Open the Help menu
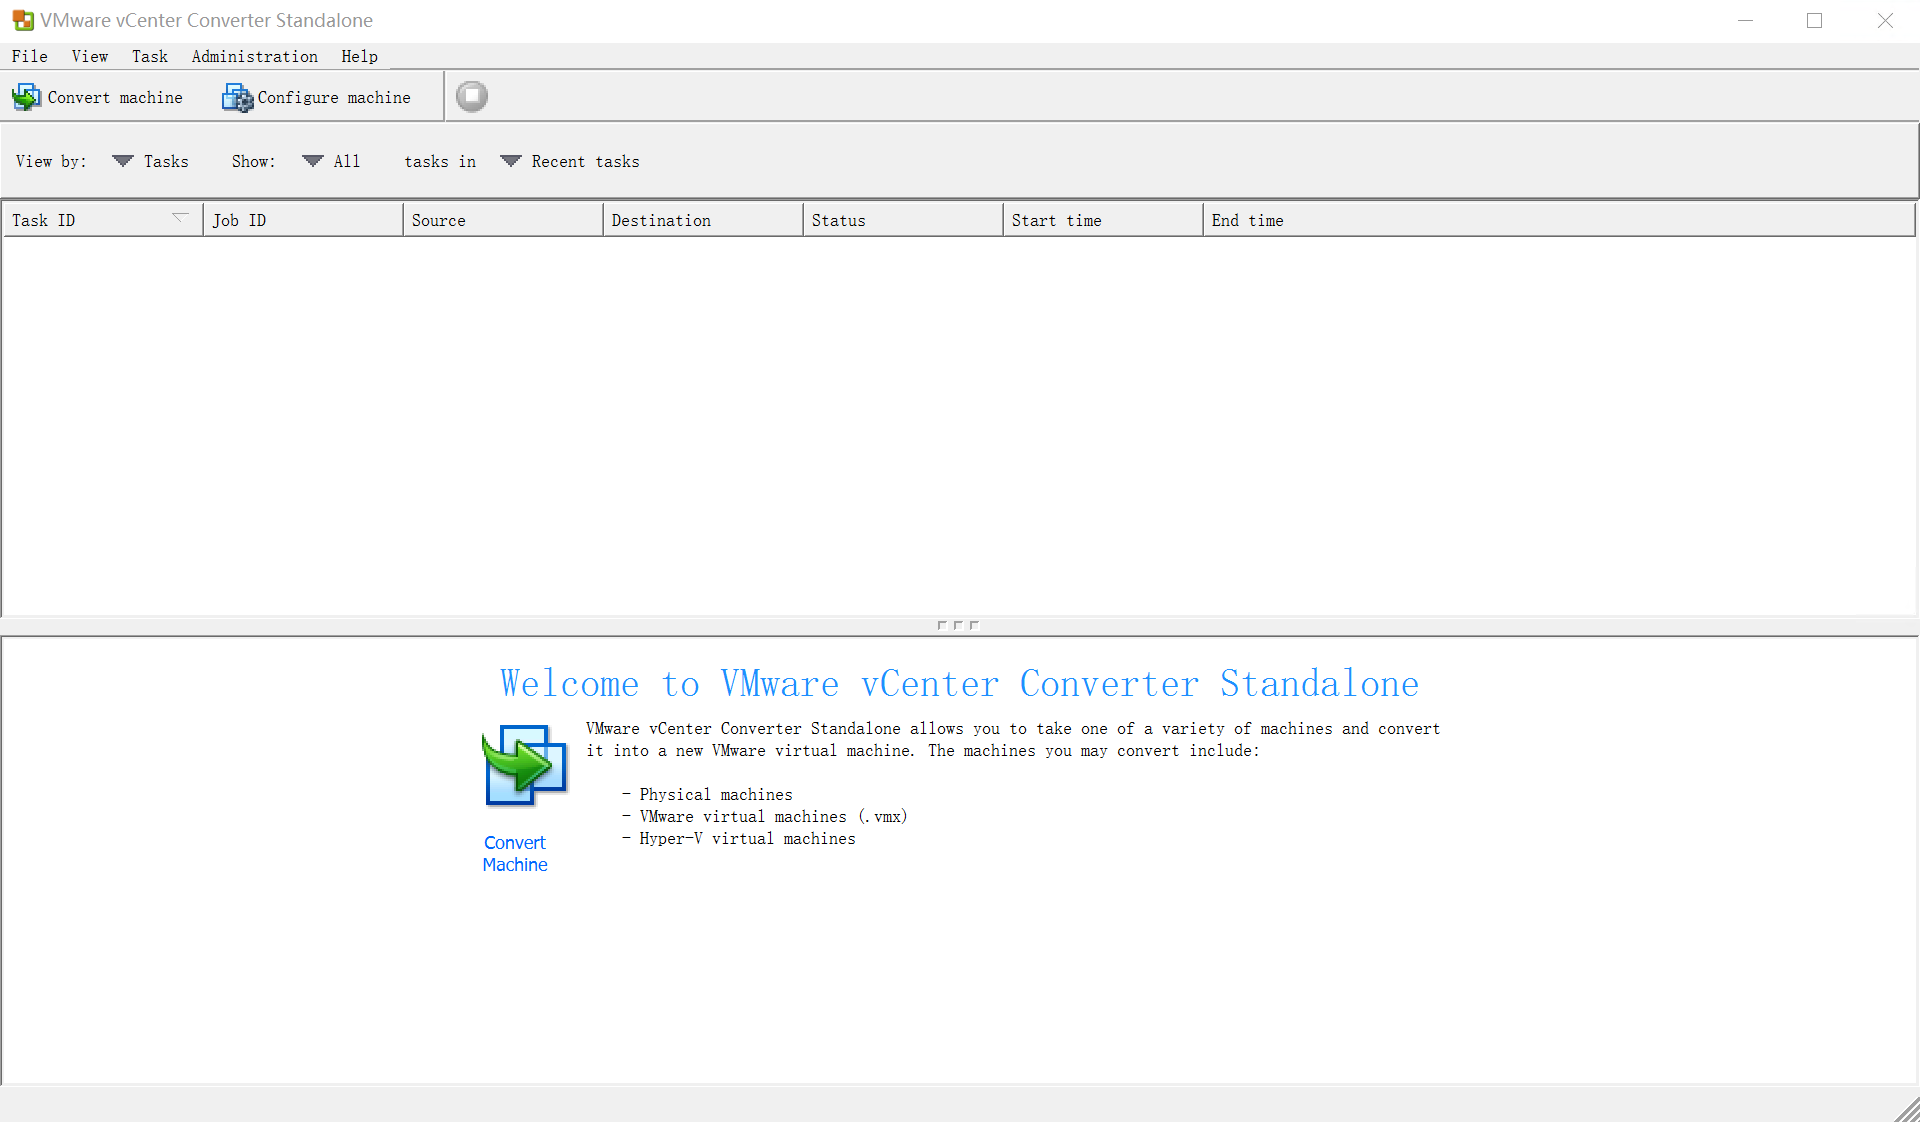This screenshot has height=1122, width=1920. [x=359, y=56]
